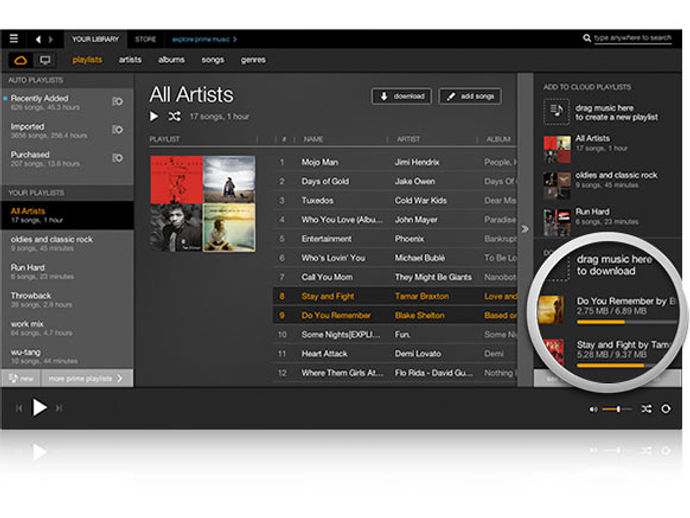Select the song Do You Remember

pos(336,315)
